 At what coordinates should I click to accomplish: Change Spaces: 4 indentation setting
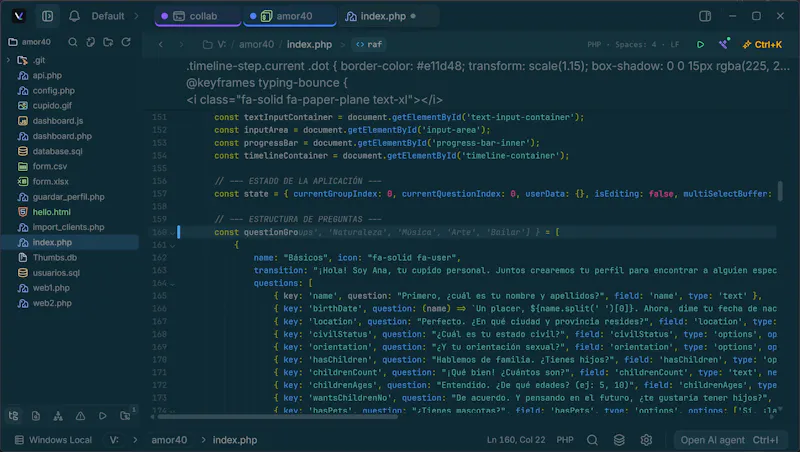(636, 44)
